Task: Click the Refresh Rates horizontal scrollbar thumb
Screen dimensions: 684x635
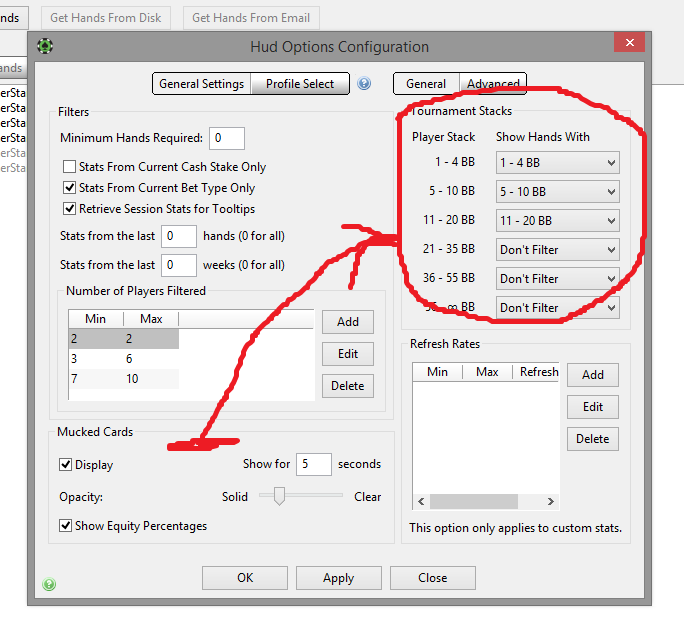Action: coord(474,502)
